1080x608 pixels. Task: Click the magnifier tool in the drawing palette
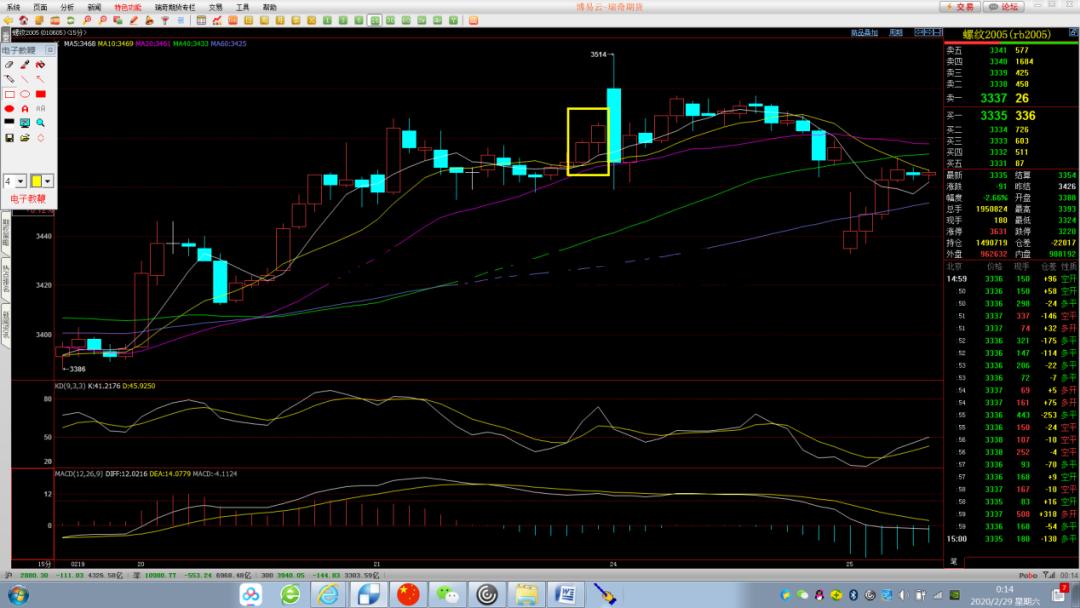[41, 122]
